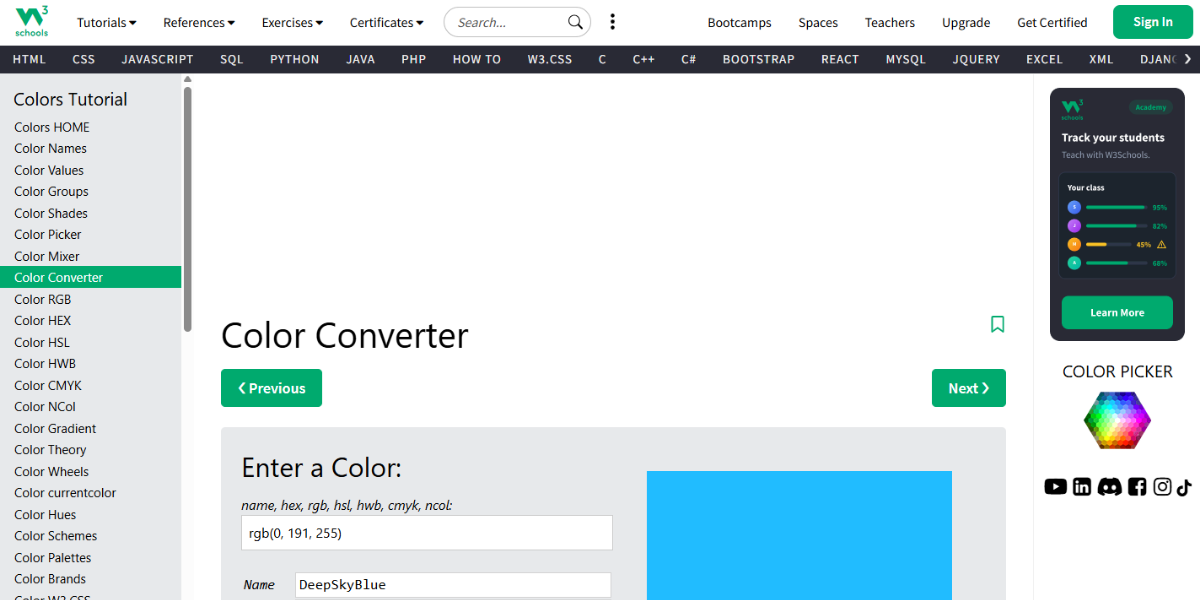This screenshot has height=600, width=1200.
Task: Open the Certificates dropdown
Action: point(386,22)
